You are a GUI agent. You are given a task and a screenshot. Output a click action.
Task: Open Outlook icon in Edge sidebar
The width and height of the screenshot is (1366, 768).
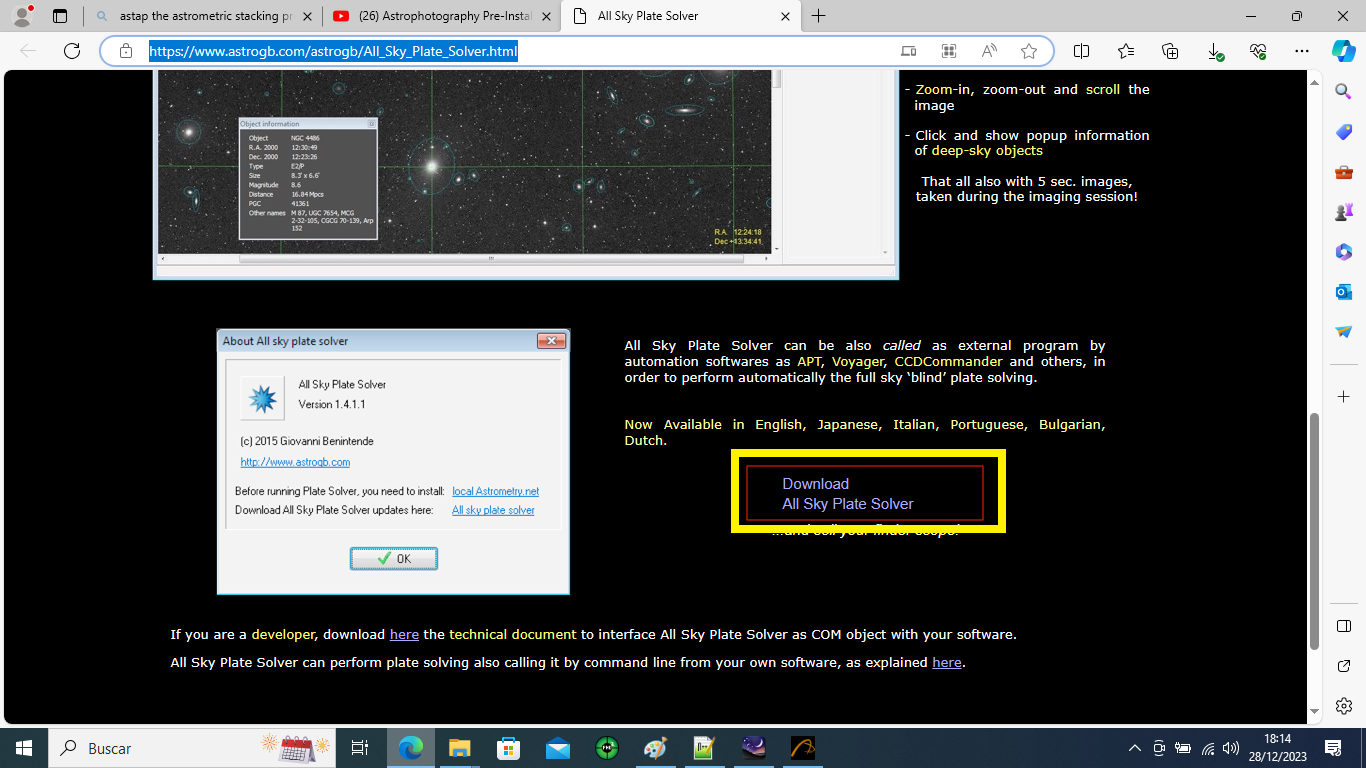click(x=1343, y=292)
